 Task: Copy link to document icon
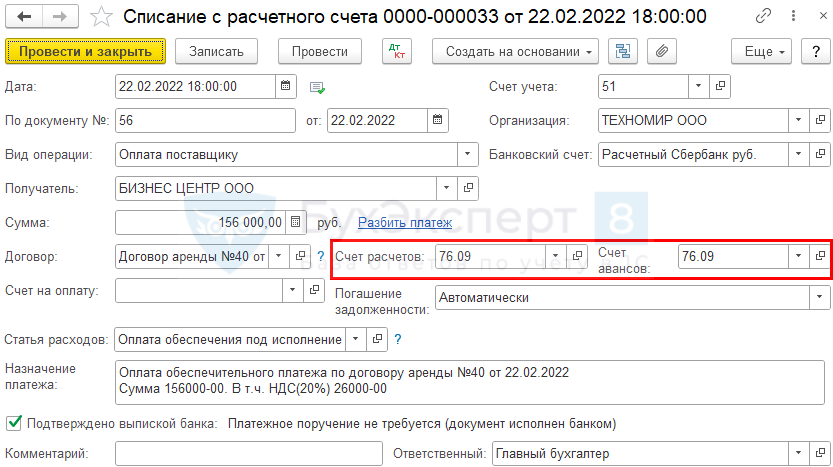click(764, 17)
